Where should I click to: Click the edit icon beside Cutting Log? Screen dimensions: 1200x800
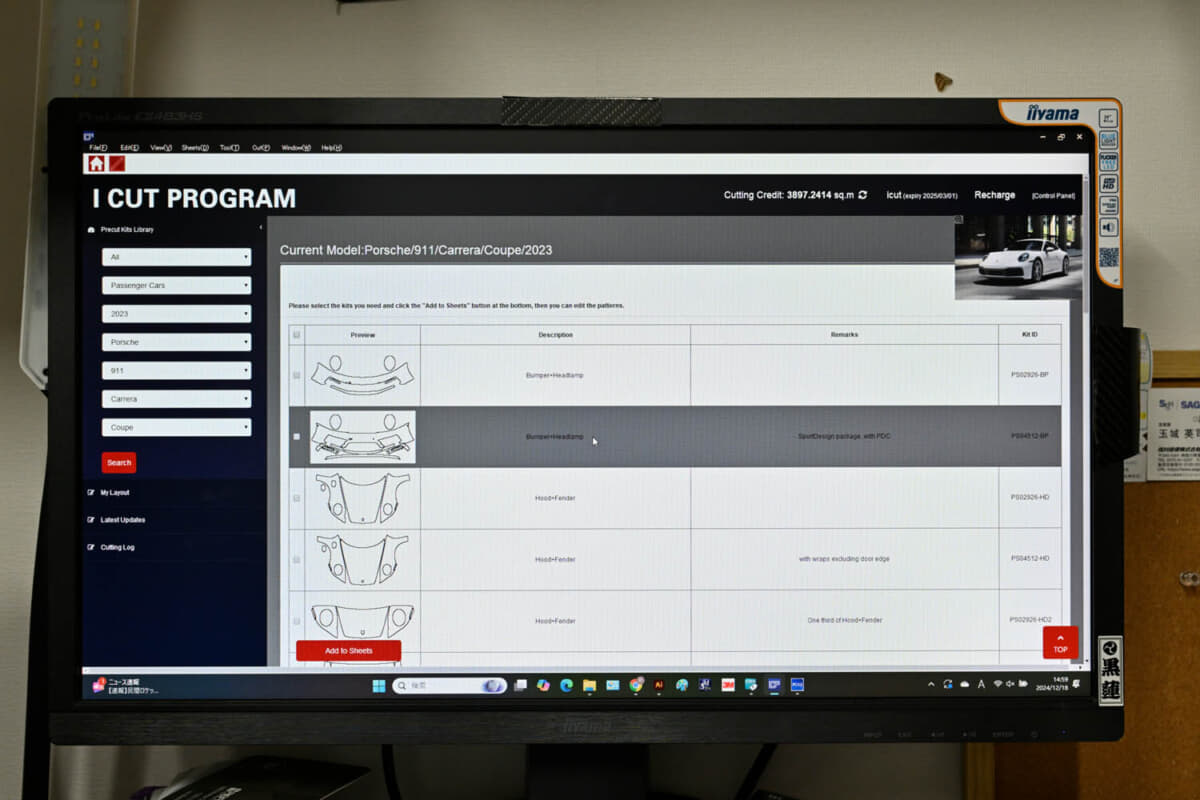91,547
